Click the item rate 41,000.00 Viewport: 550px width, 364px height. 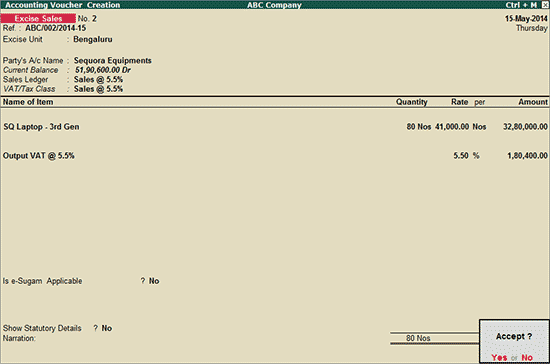coord(452,127)
